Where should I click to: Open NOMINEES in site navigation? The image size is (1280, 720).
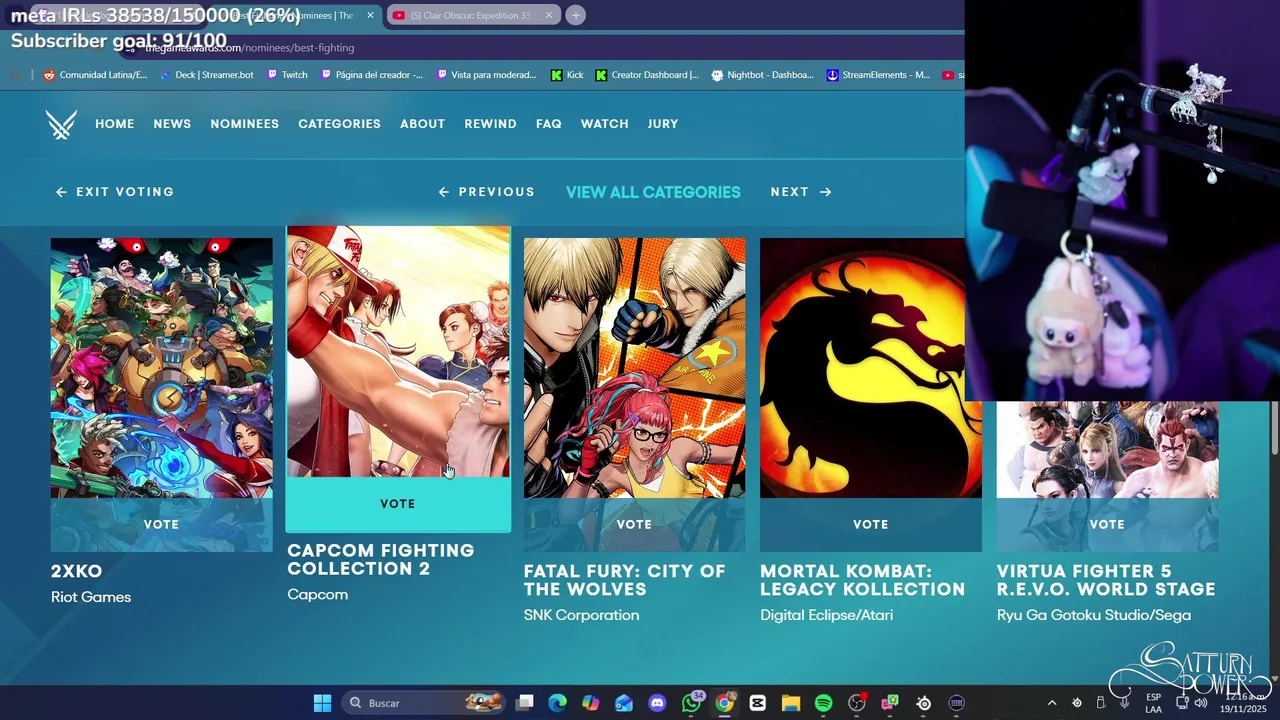click(245, 124)
